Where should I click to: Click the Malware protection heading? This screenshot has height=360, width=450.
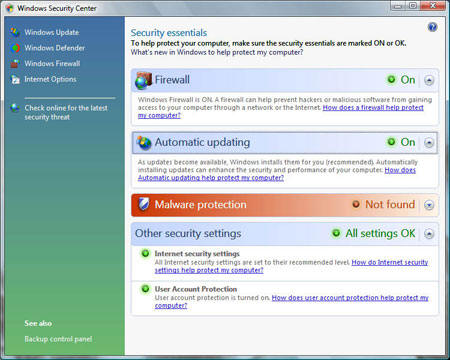coord(201,204)
